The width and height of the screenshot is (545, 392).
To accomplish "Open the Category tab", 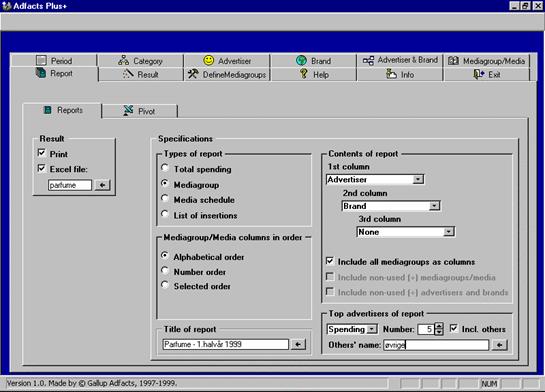I will pos(140,61).
